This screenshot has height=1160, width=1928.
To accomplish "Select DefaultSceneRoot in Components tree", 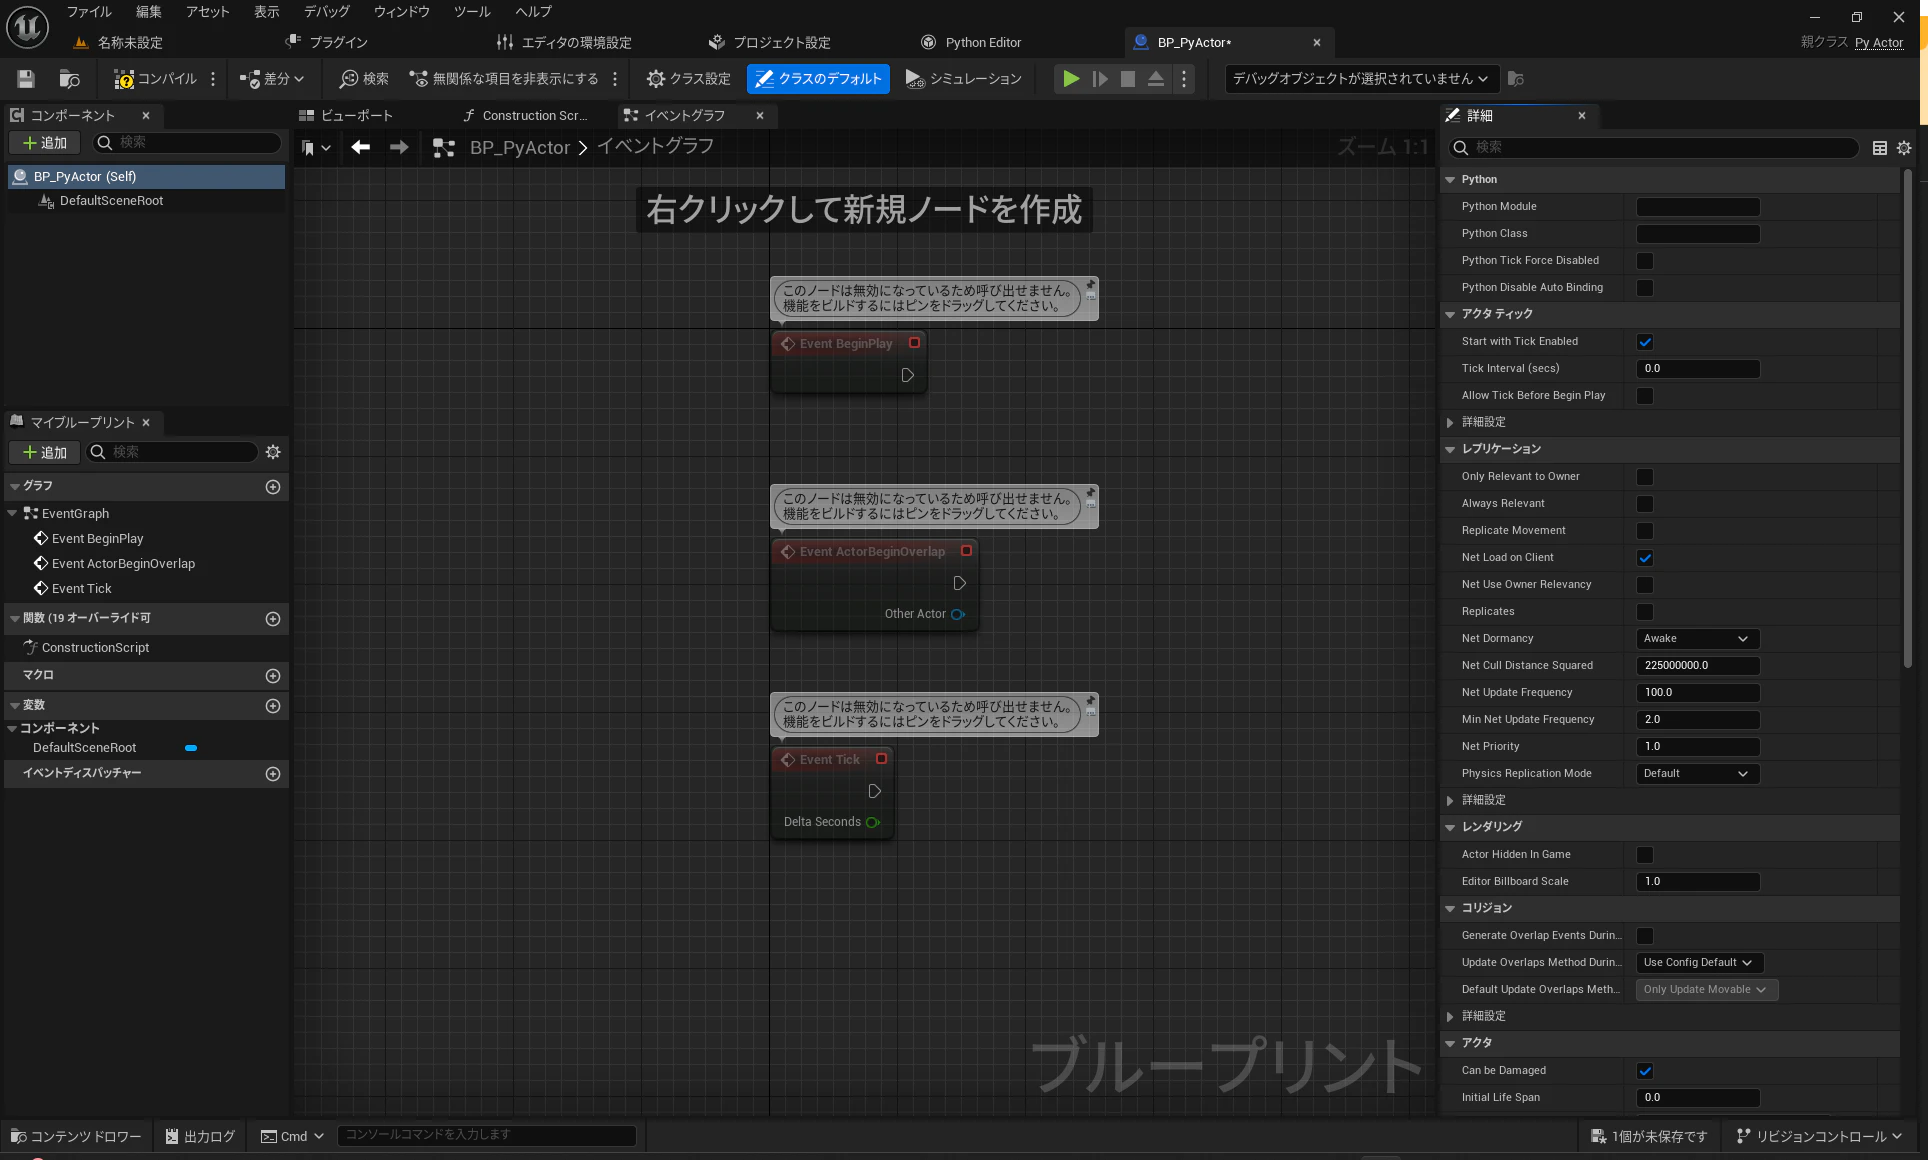I will click(x=110, y=201).
